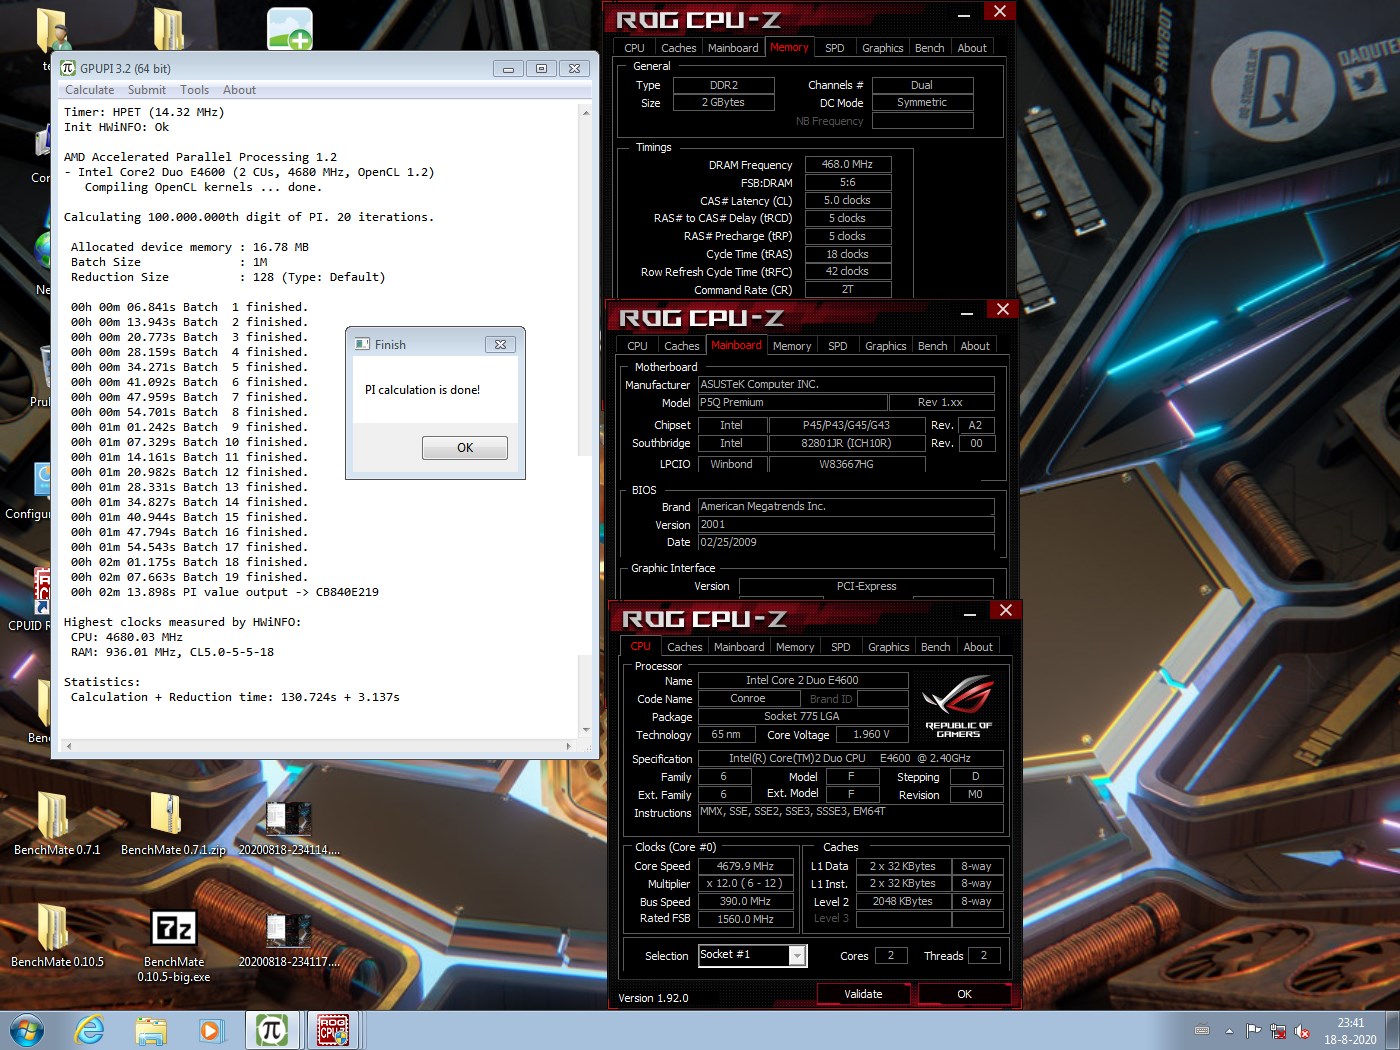The width and height of the screenshot is (1400, 1050).
Task: Select the About tab in the bottom CPU-Z window
Action: [x=978, y=647]
